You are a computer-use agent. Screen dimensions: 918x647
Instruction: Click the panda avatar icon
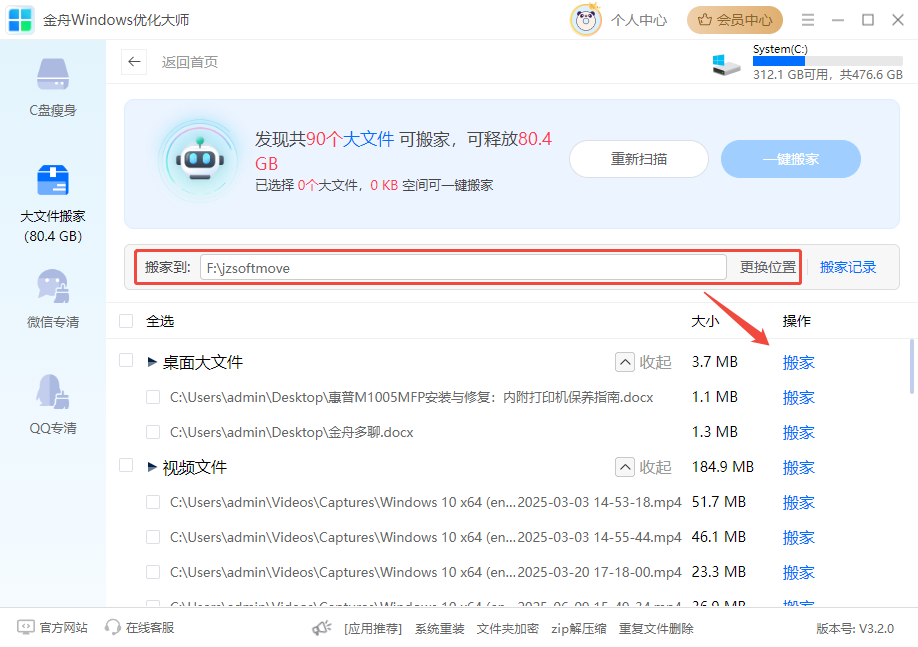point(585,20)
